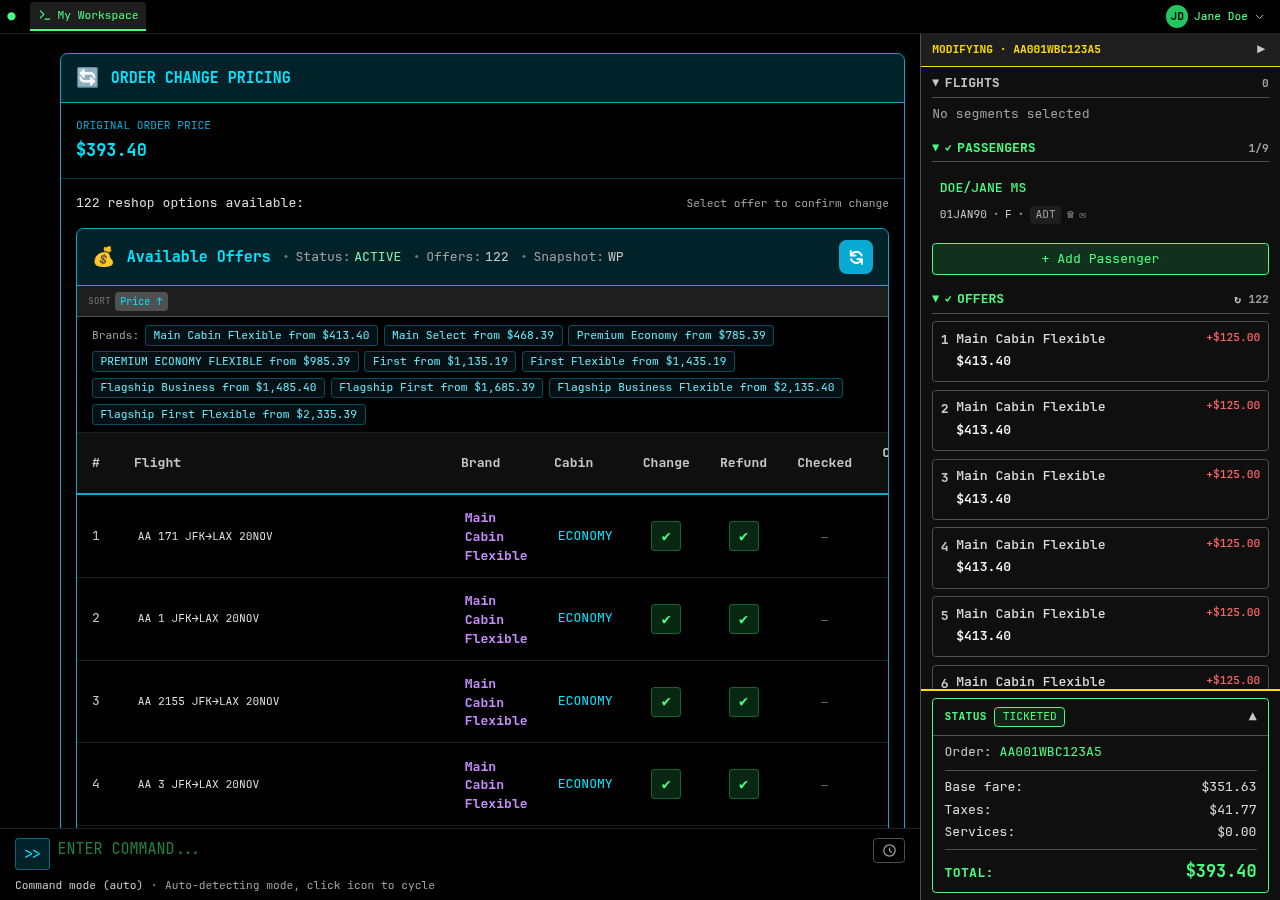1280x900 pixels.
Task: Click the MODIFYING AA001WBC123A5 header label
Action: [x=1016, y=49]
